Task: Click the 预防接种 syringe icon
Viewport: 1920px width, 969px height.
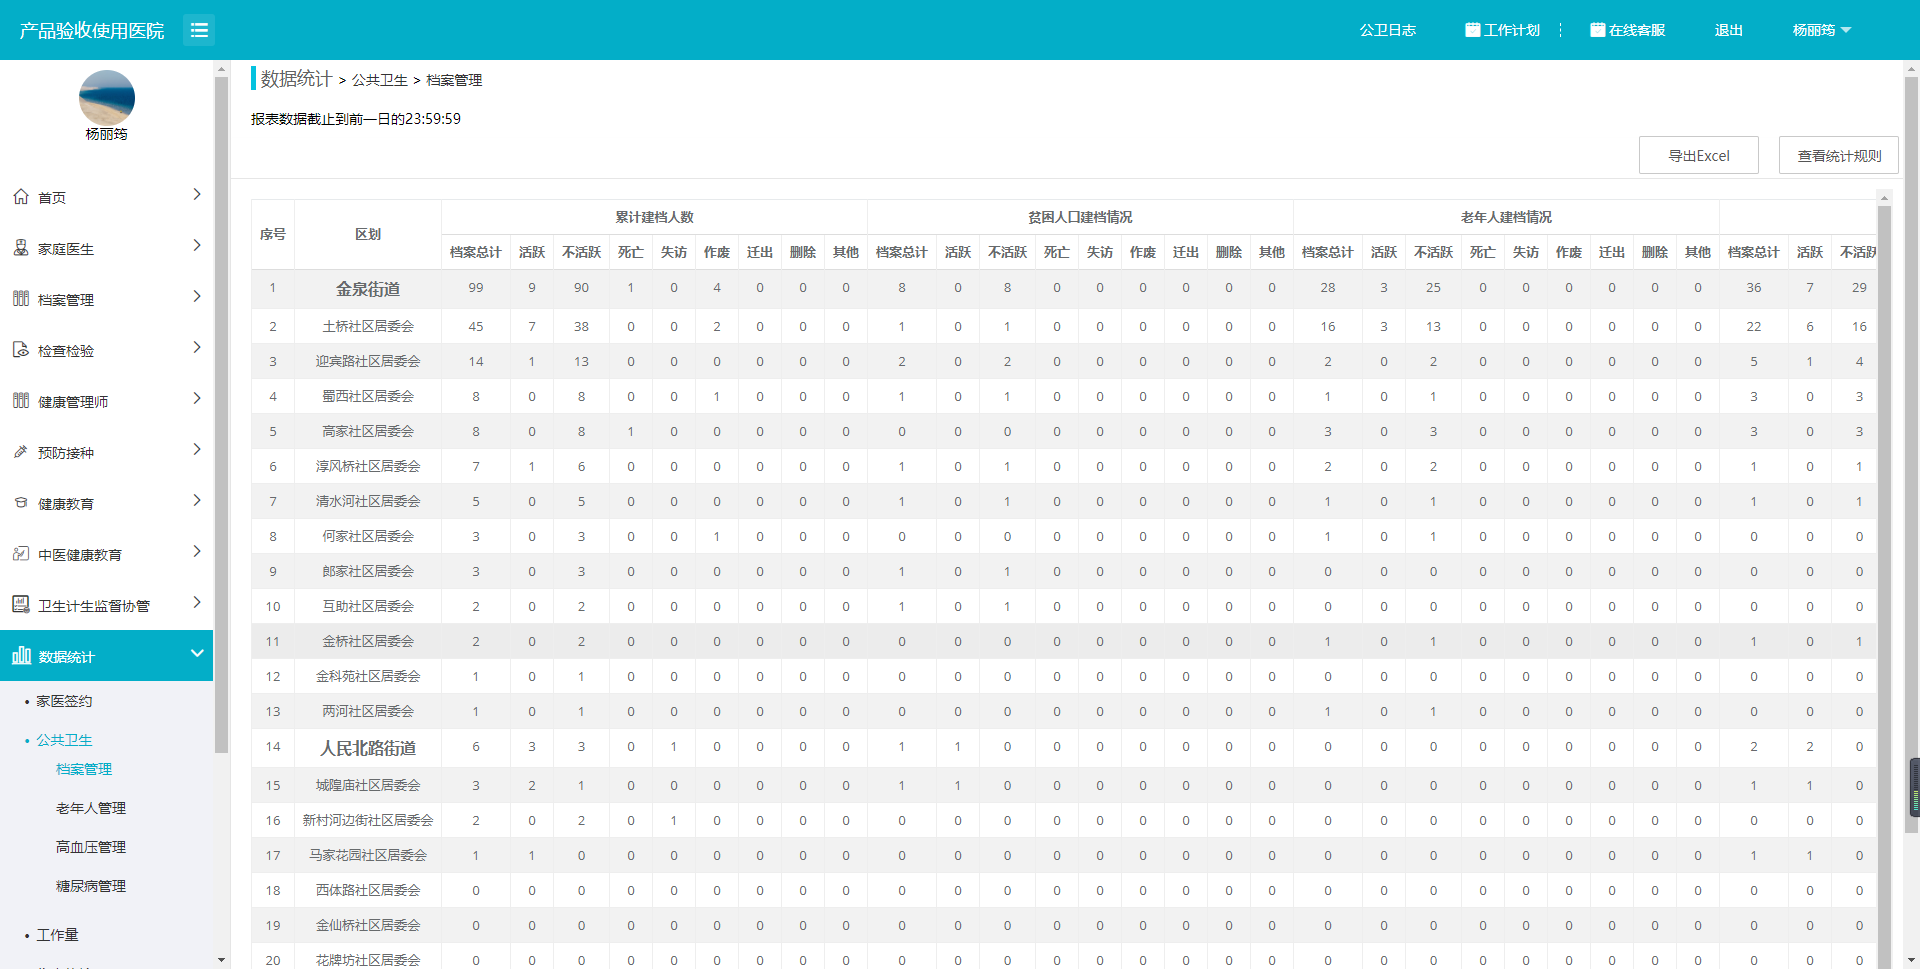Action: pyautogui.click(x=21, y=452)
